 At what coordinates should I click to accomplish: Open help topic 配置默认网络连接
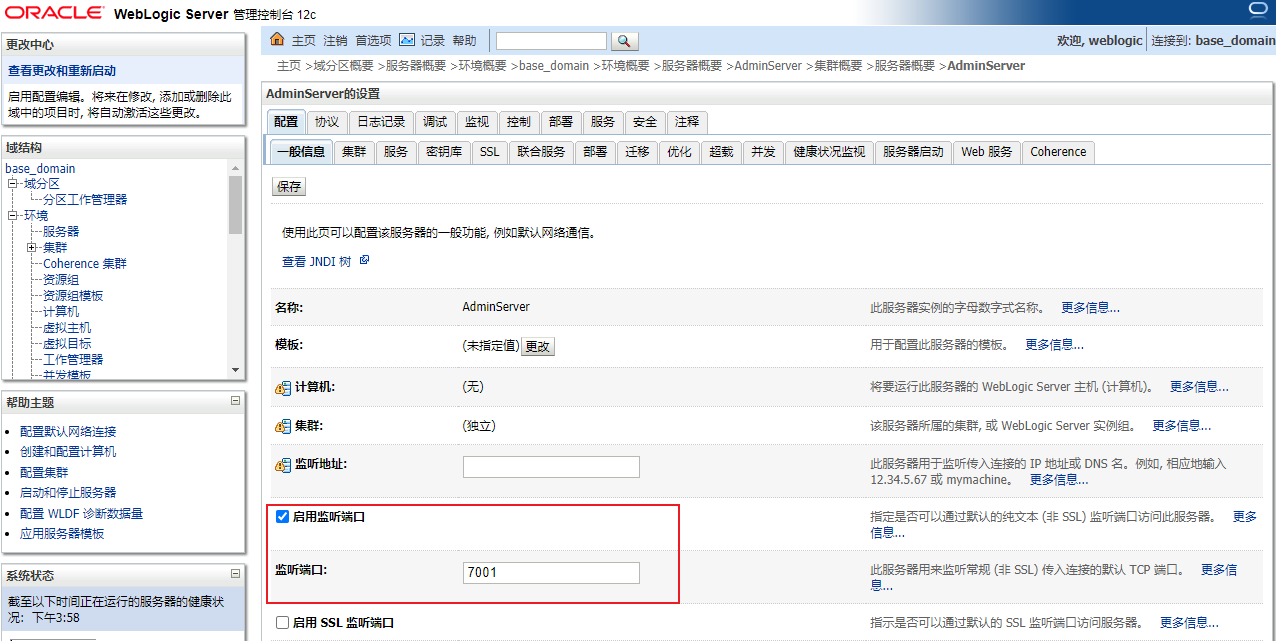(68, 432)
